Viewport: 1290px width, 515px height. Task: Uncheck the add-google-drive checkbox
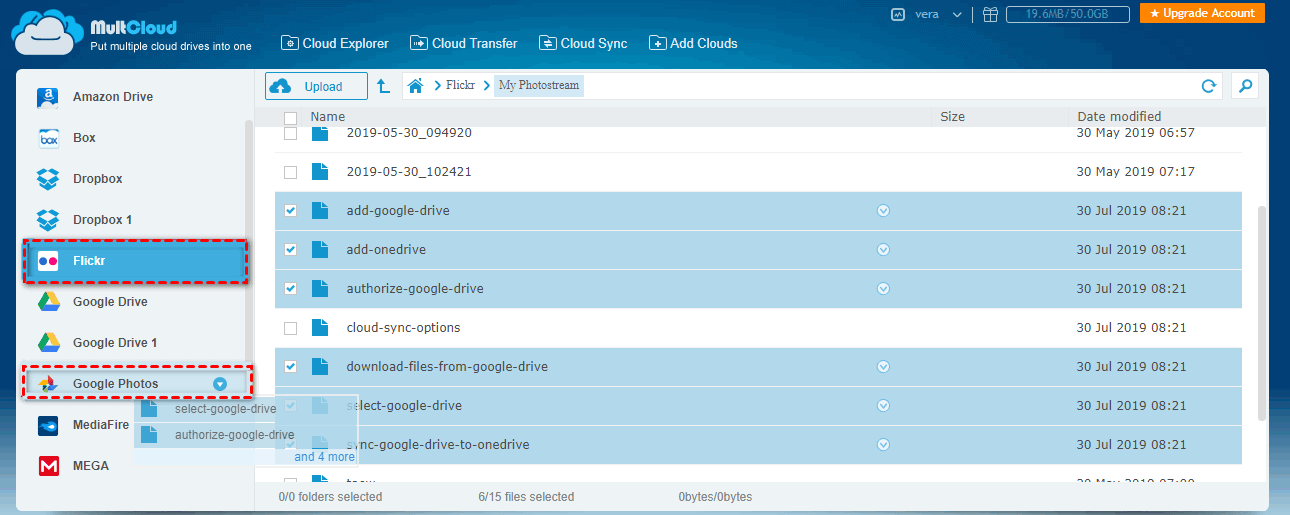pos(291,211)
